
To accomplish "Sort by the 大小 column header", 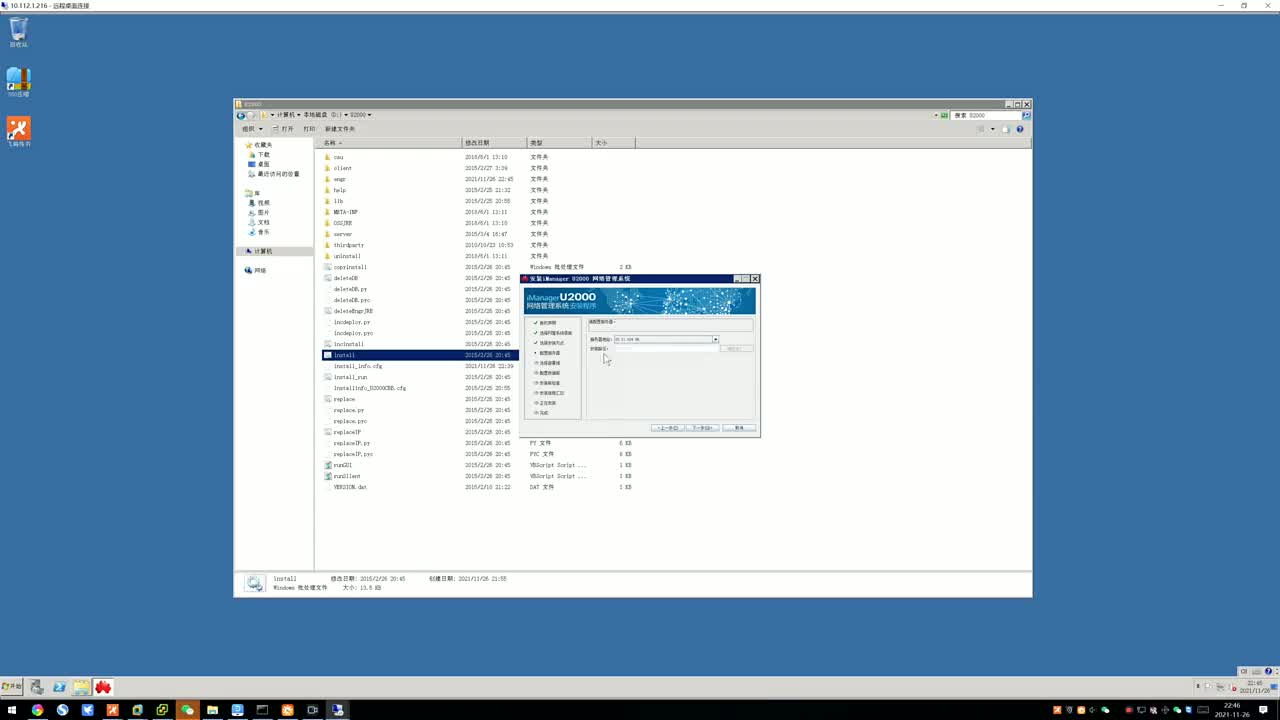I will pyautogui.click(x=613, y=143).
